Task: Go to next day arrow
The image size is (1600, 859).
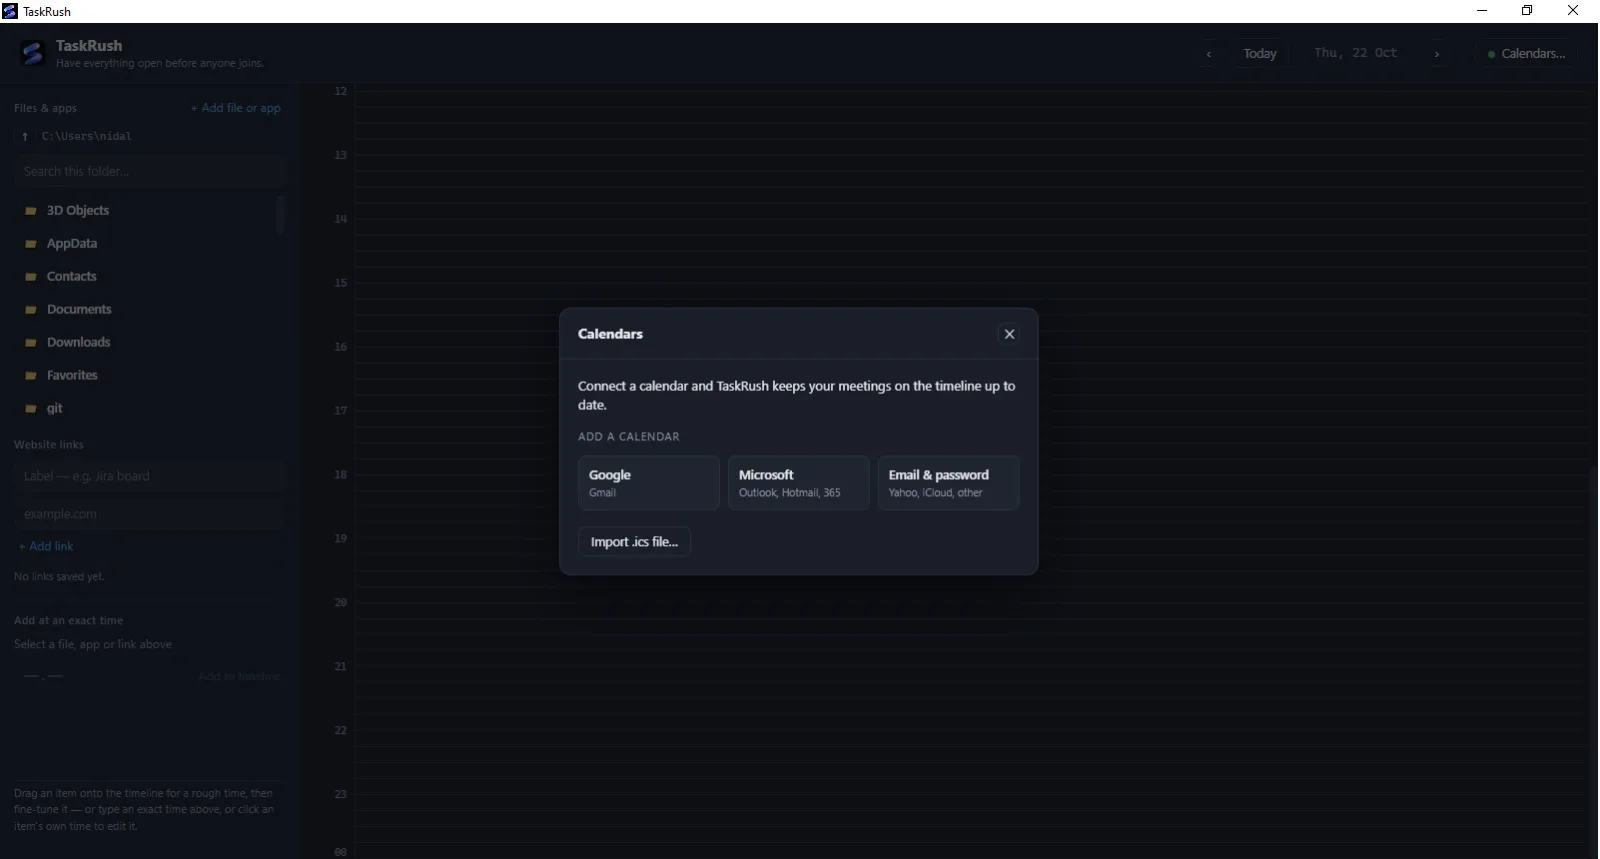Action: click(1437, 54)
